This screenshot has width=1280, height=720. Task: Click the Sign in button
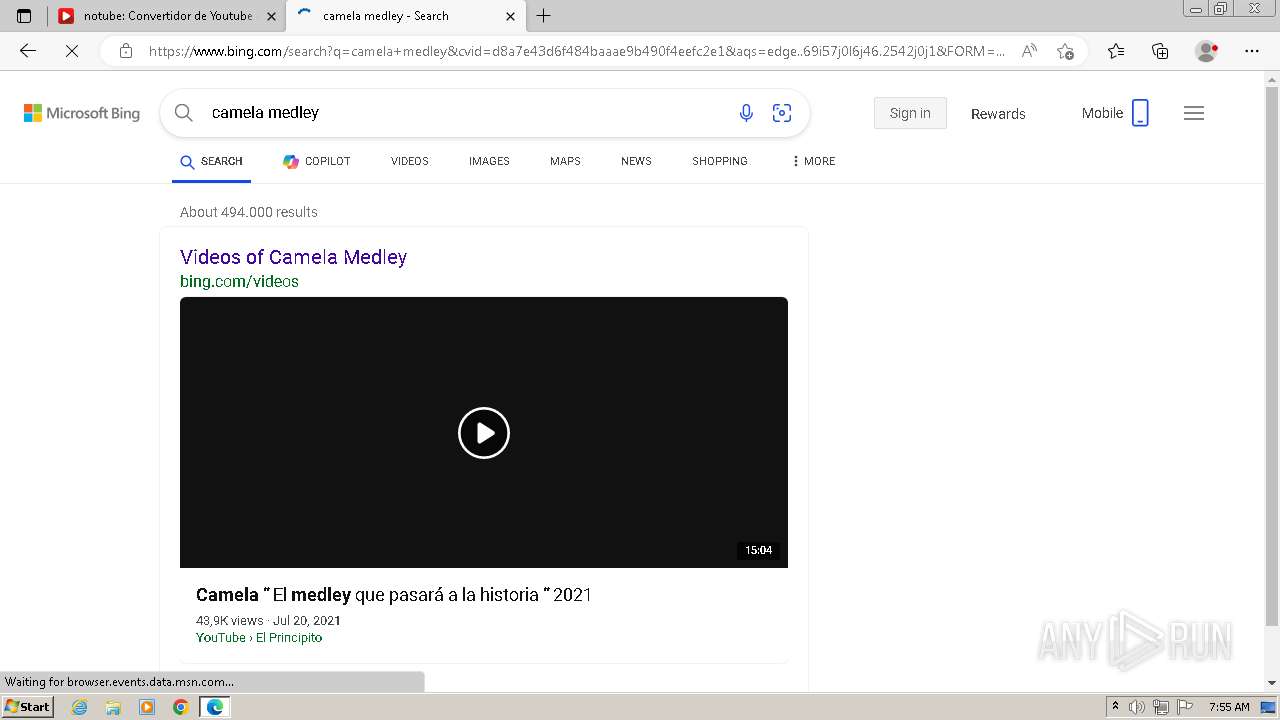point(910,113)
